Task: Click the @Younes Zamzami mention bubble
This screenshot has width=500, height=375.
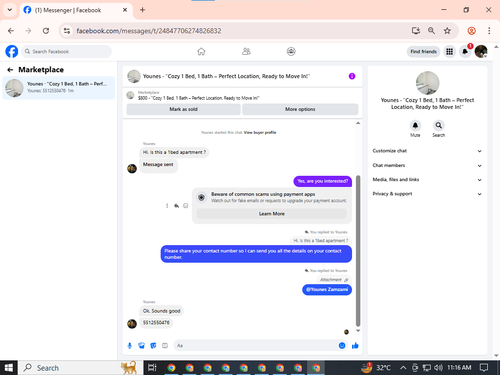Action: point(327,290)
